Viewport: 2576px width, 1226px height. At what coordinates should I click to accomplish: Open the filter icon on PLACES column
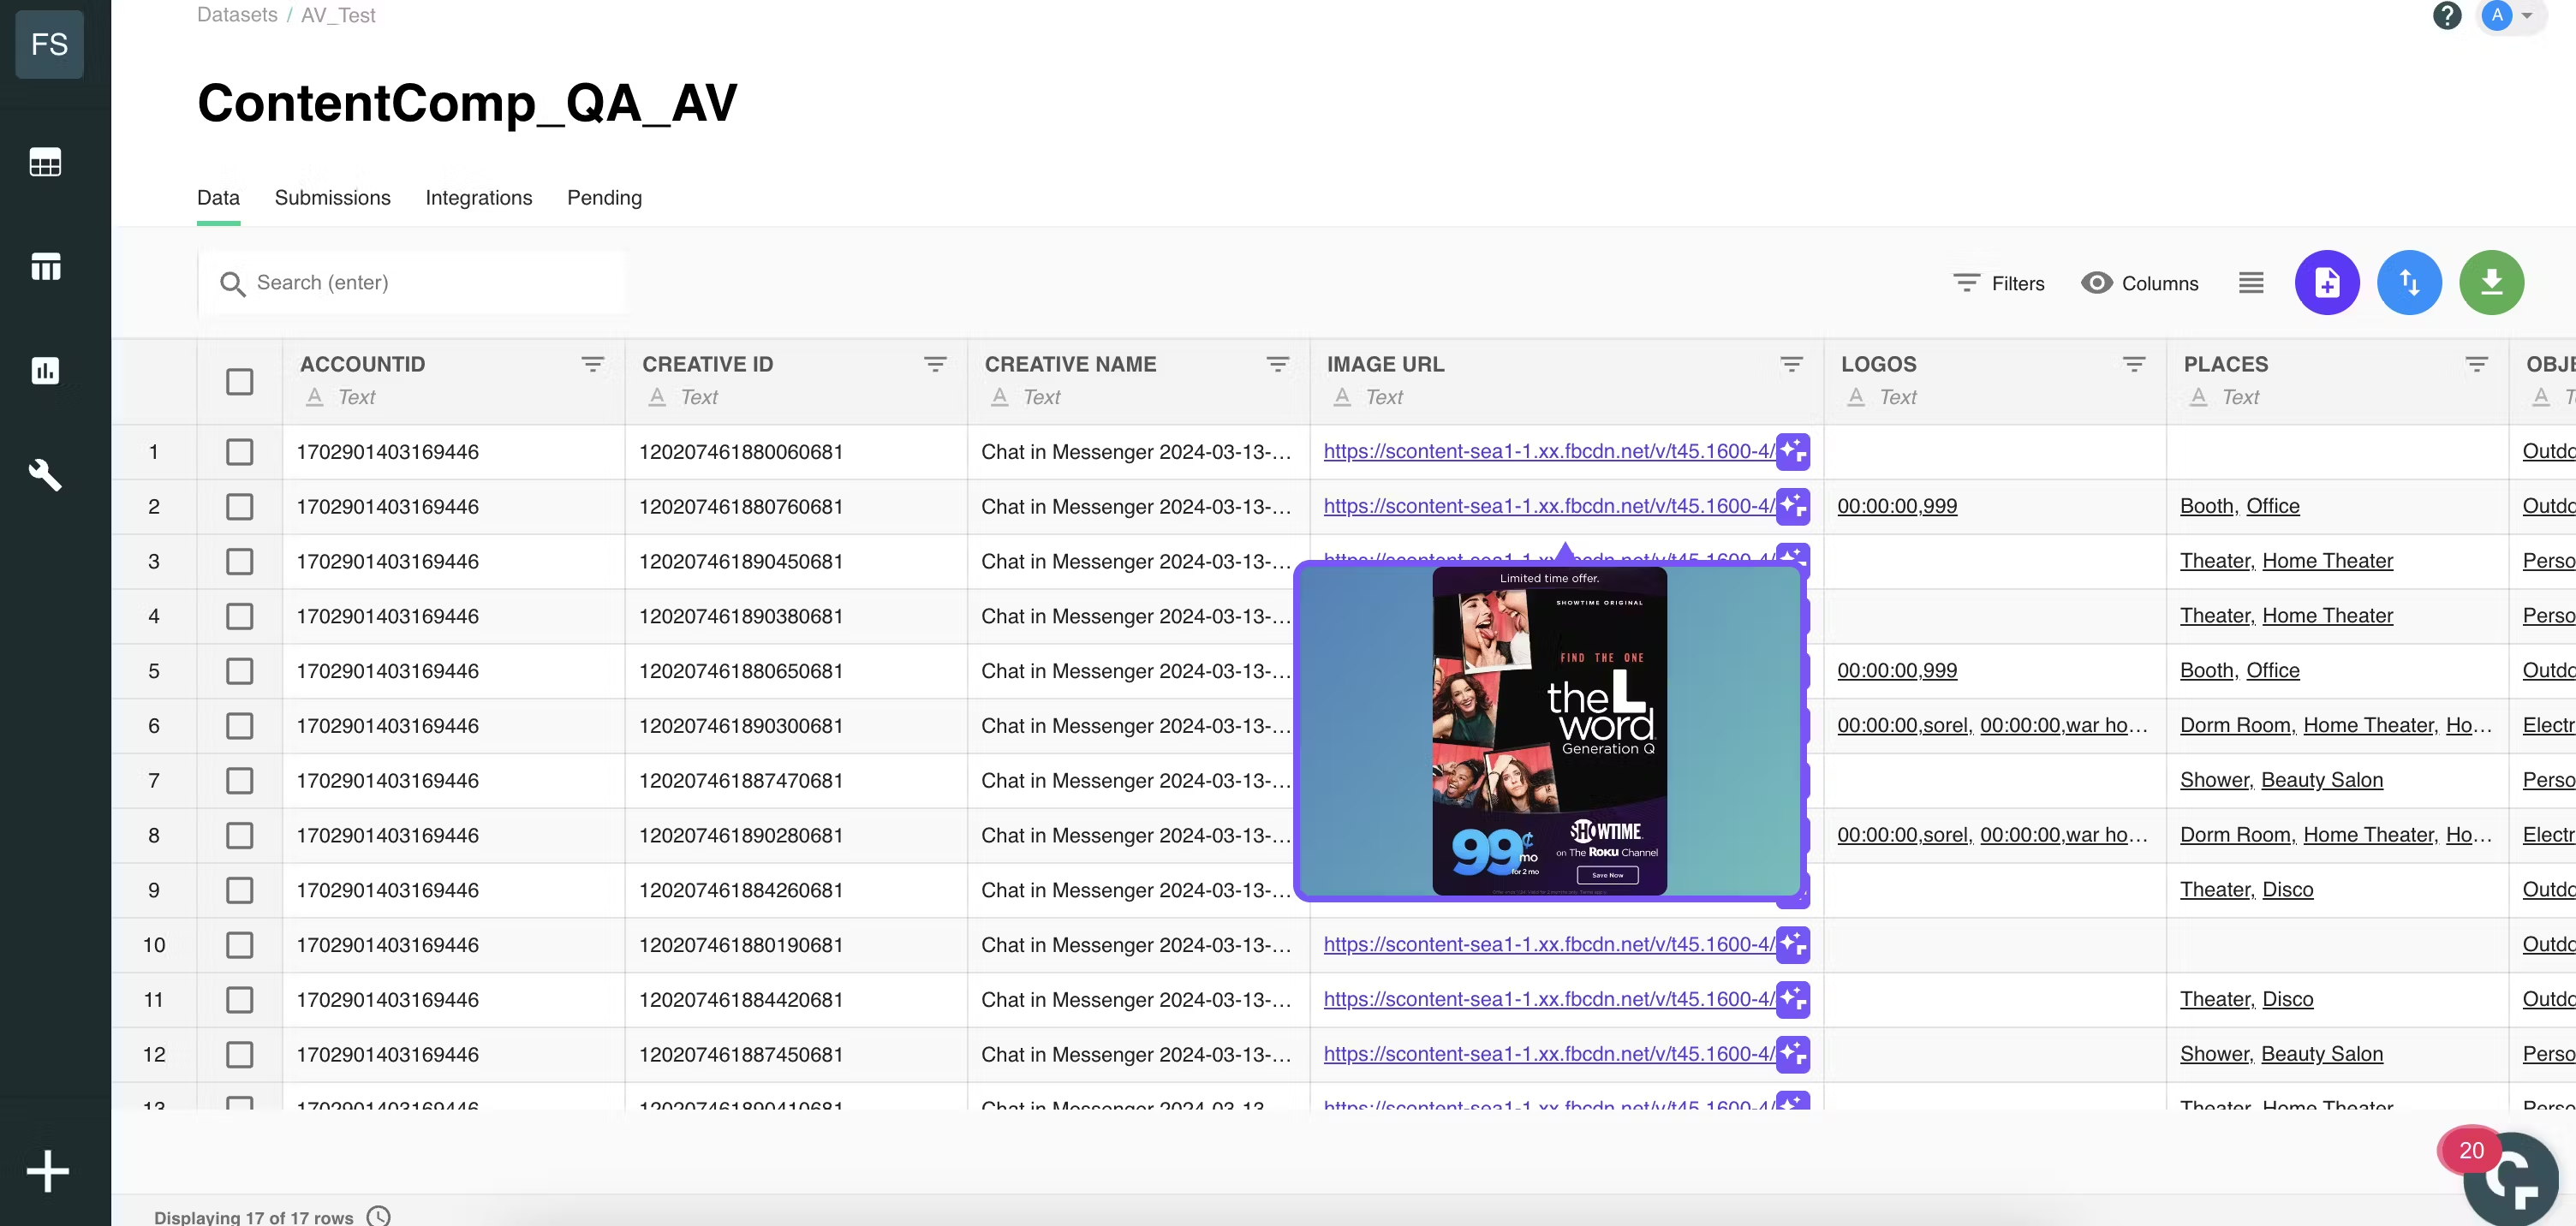(2476, 364)
